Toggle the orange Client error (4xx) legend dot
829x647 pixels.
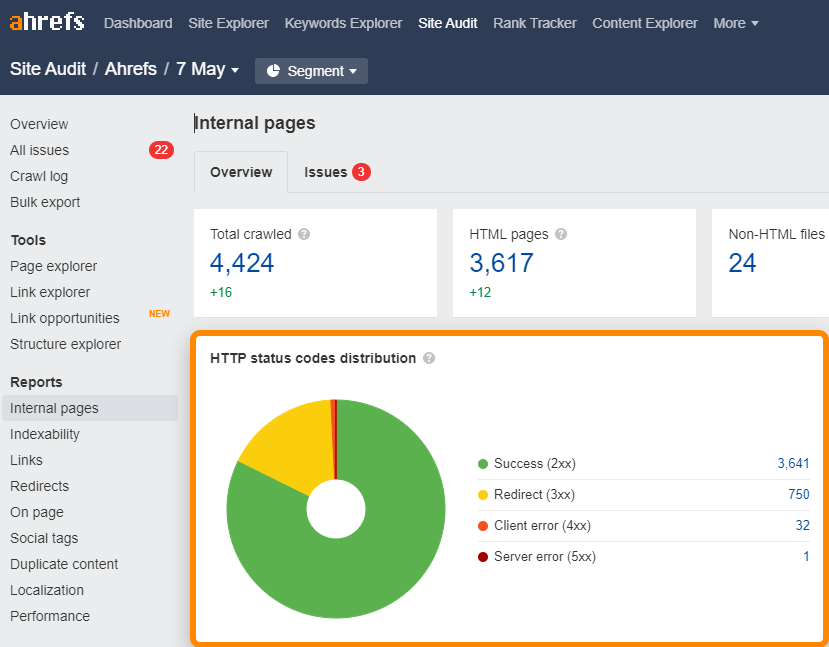(483, 526)
